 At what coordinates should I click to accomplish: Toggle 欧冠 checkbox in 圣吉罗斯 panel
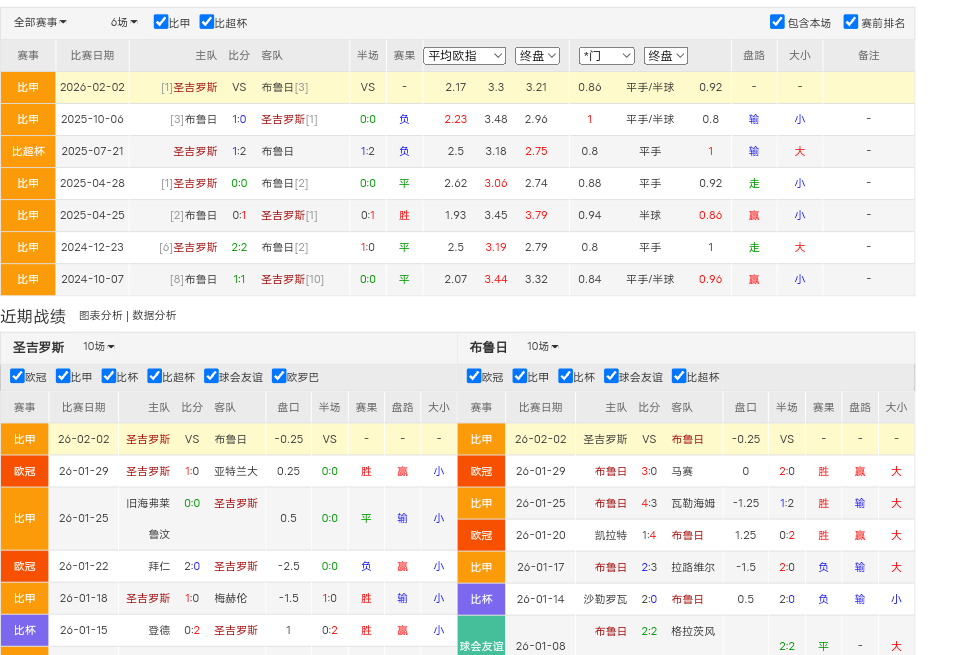[17, 377]
